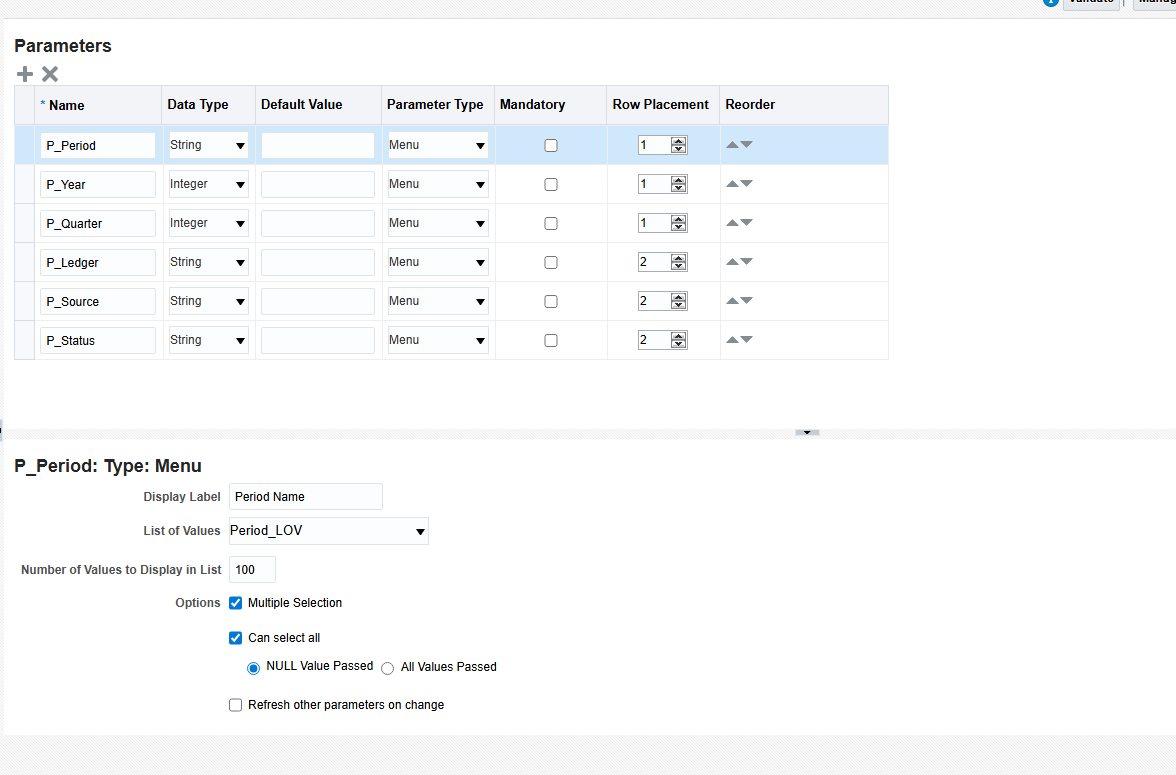Click the Row Placement column header
The width and height of the screenshot is (1176, 775).
(660, 105)
